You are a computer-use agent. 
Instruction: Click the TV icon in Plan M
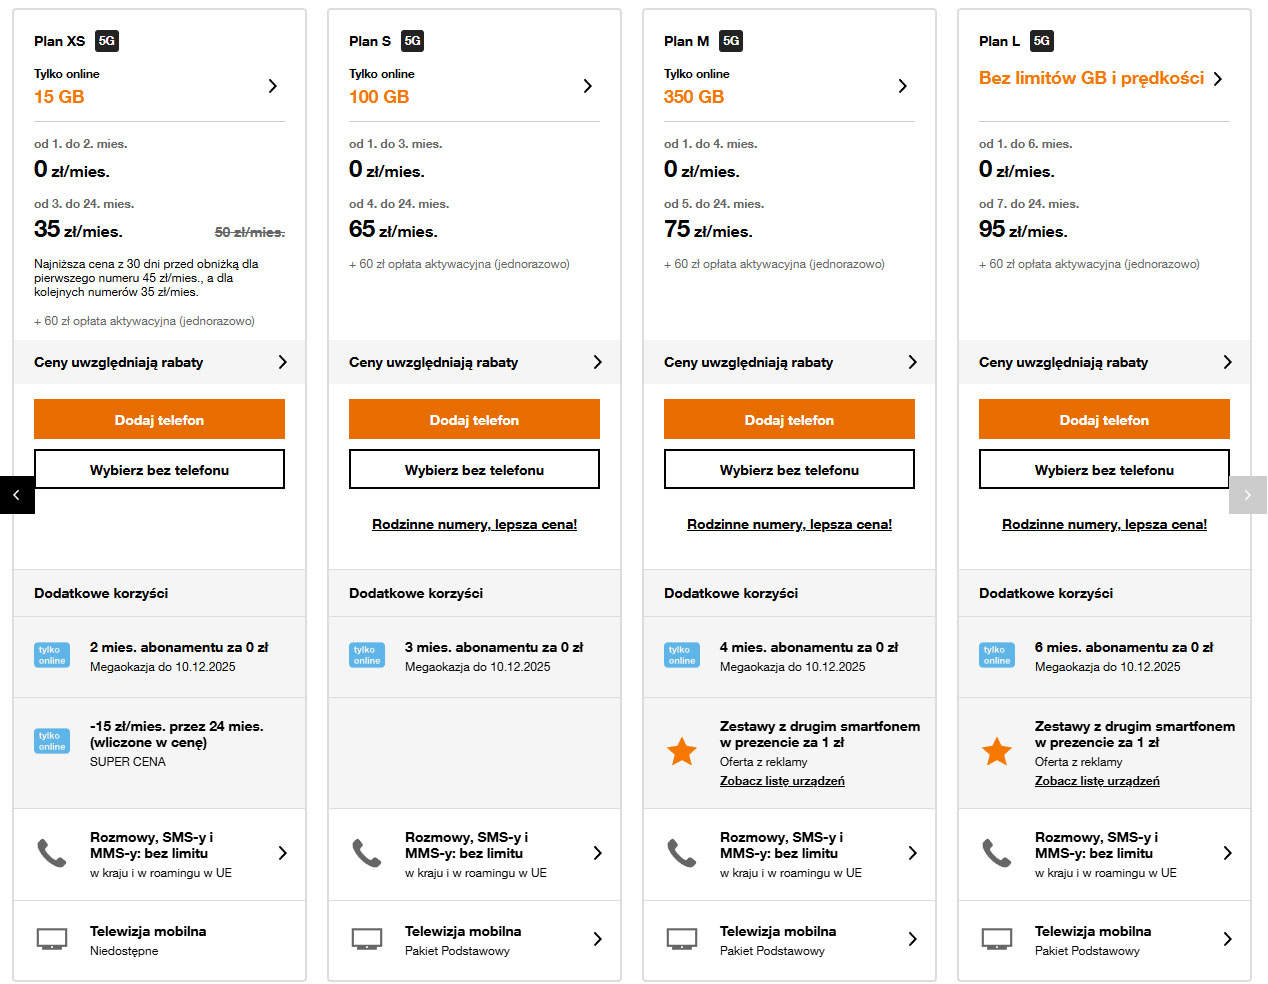coord(682,939)
